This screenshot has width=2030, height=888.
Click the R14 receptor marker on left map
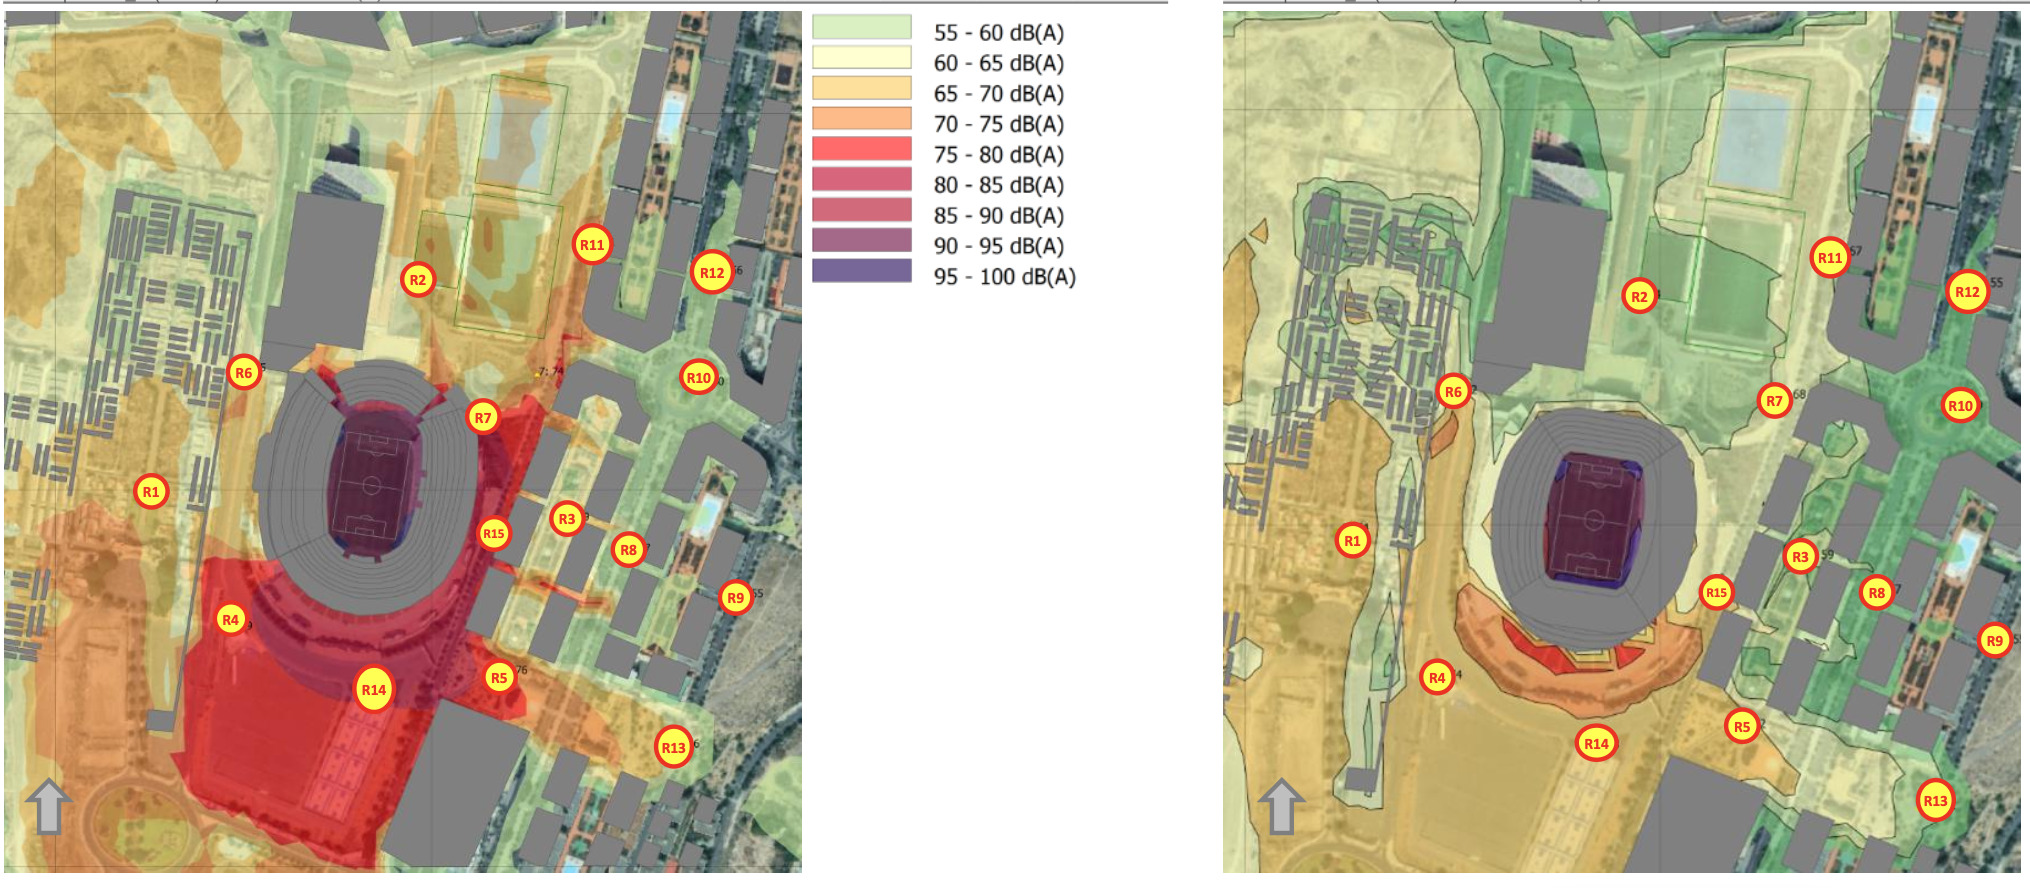click(373, 689)
